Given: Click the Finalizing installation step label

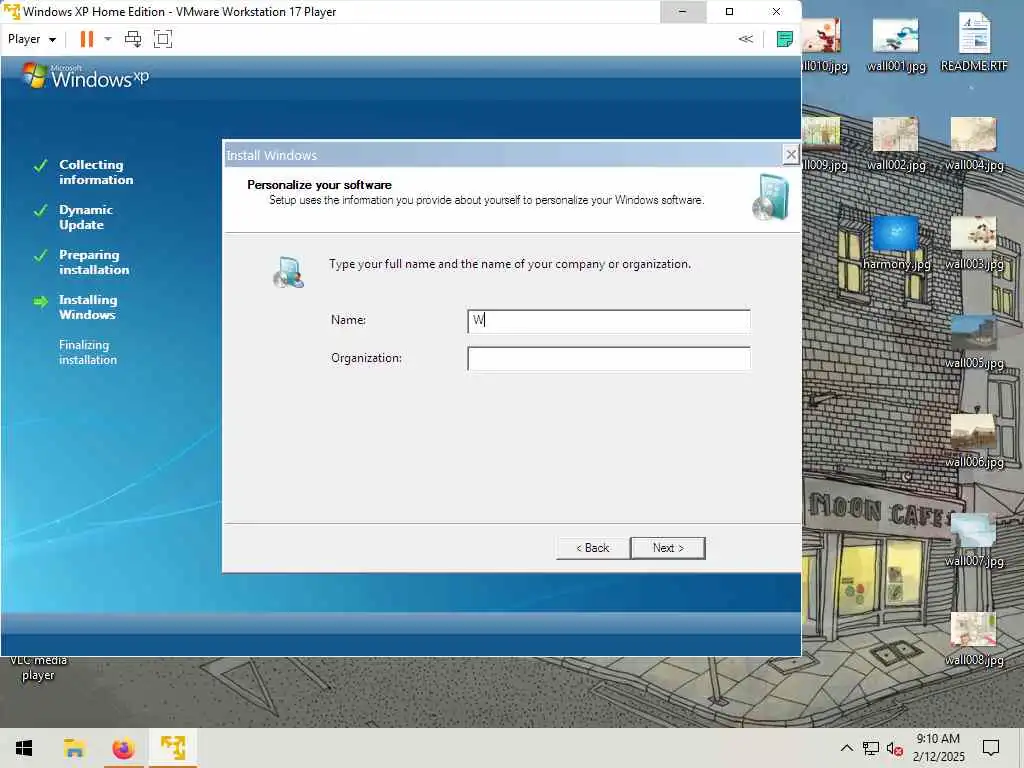Looking at the screenshot, I should pyautogui.click(x=88, y=352).
